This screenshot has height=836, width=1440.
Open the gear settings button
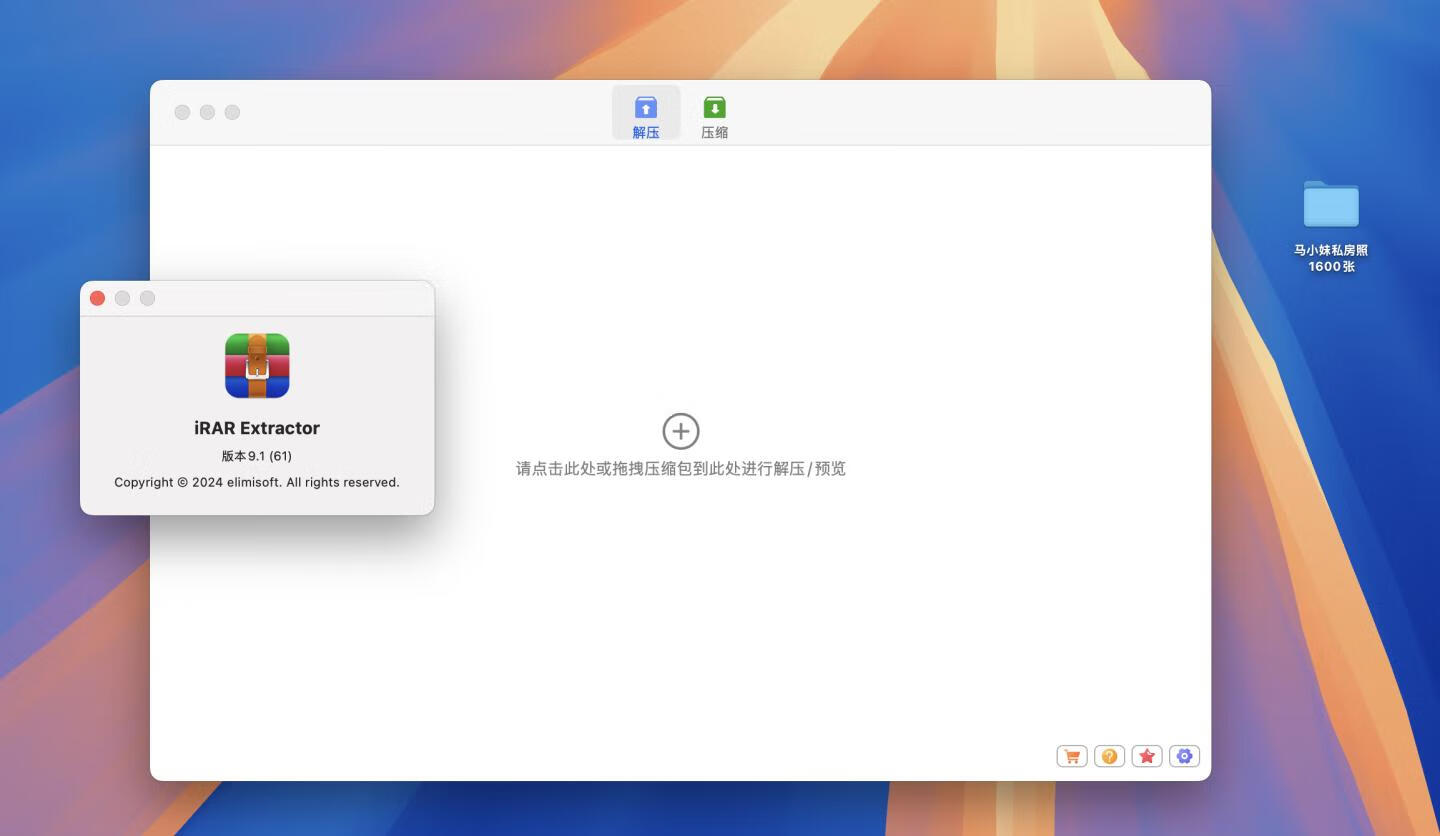[1184, 756]
